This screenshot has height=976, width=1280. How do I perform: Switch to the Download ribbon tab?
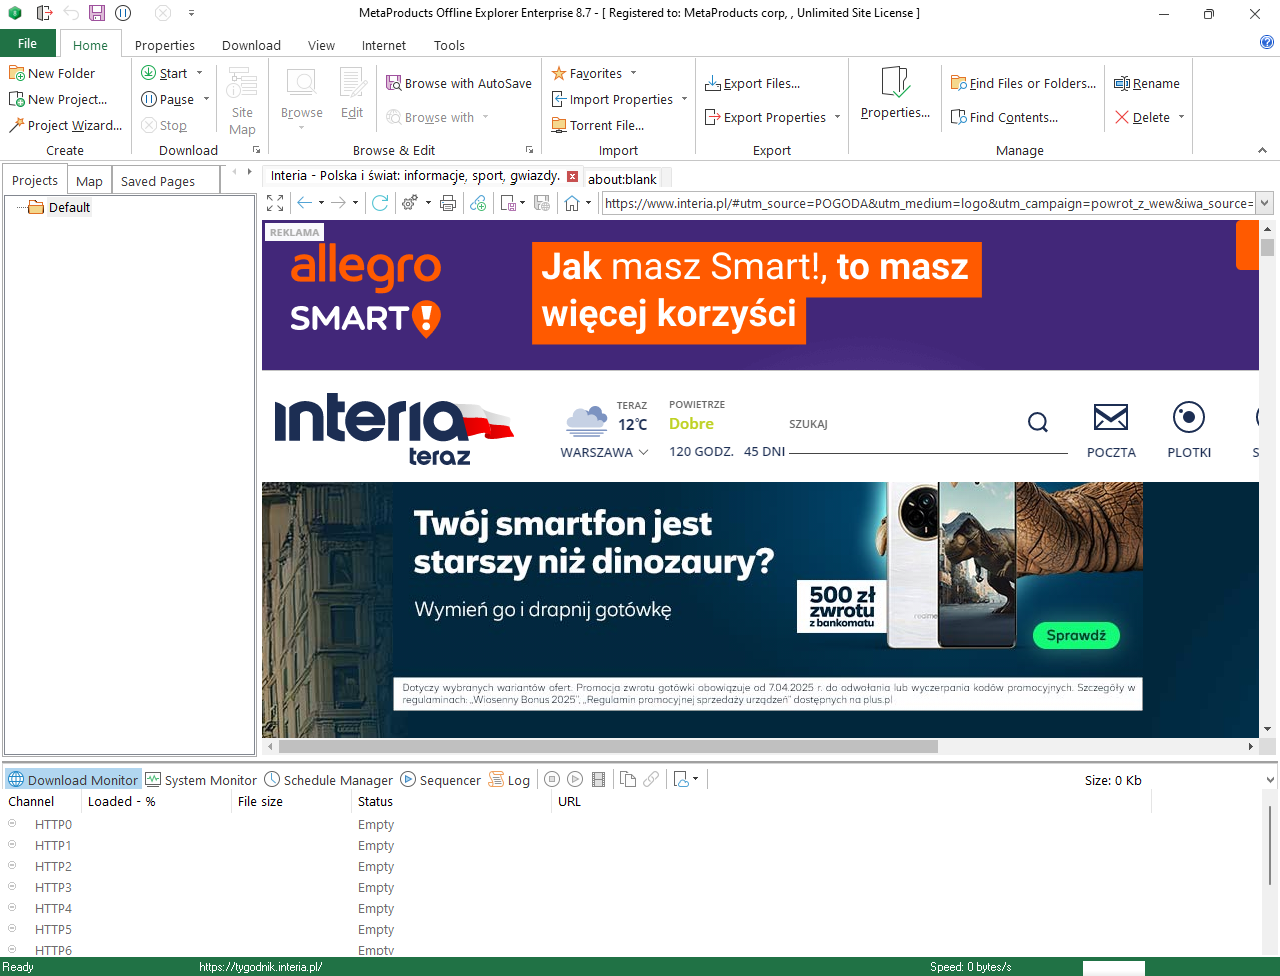[x=251, y=45]
